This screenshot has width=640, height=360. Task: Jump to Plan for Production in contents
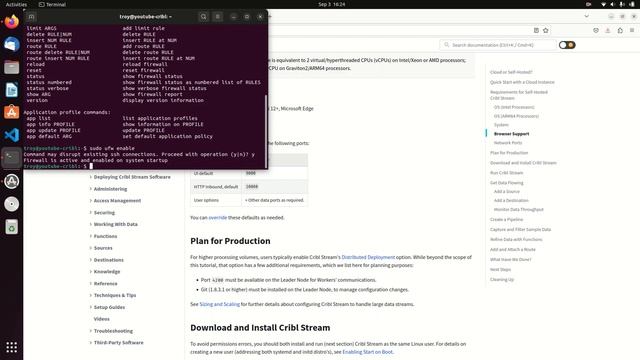pos(509,153)
